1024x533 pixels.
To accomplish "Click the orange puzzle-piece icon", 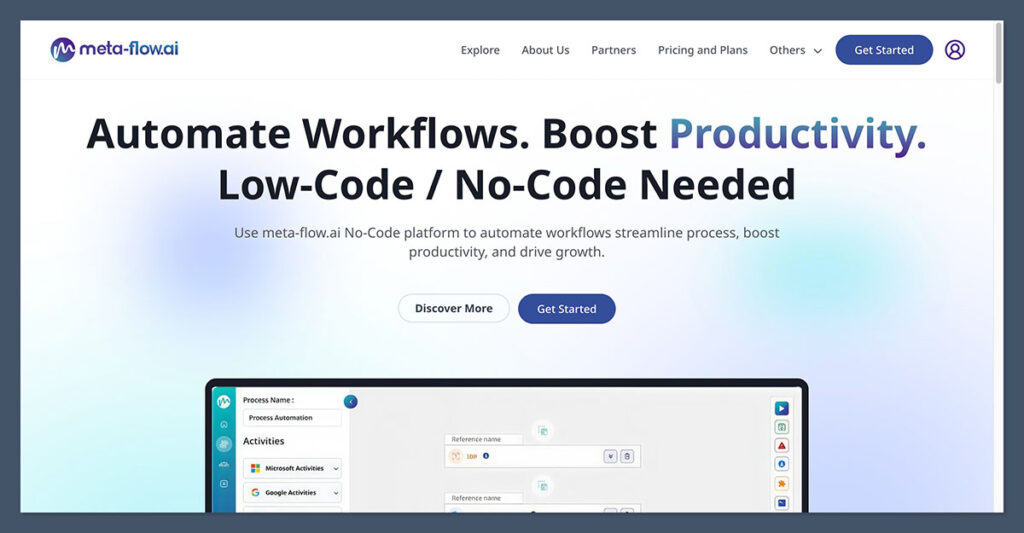I will click(781, 483).
